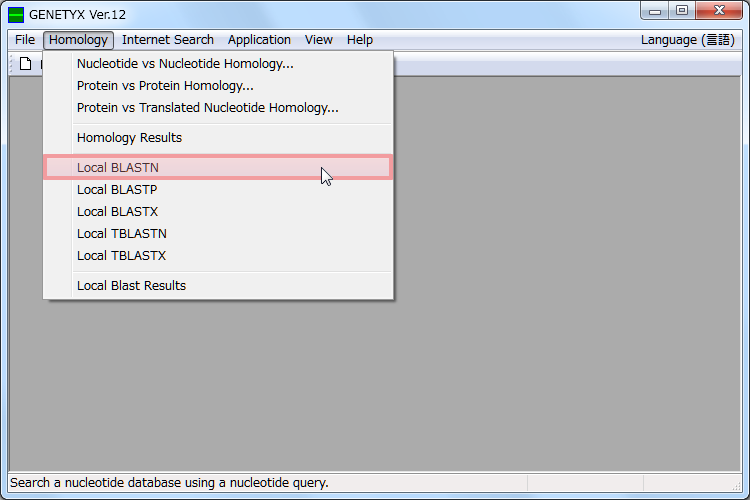Launch Local BLASTX

pos(218,212)
